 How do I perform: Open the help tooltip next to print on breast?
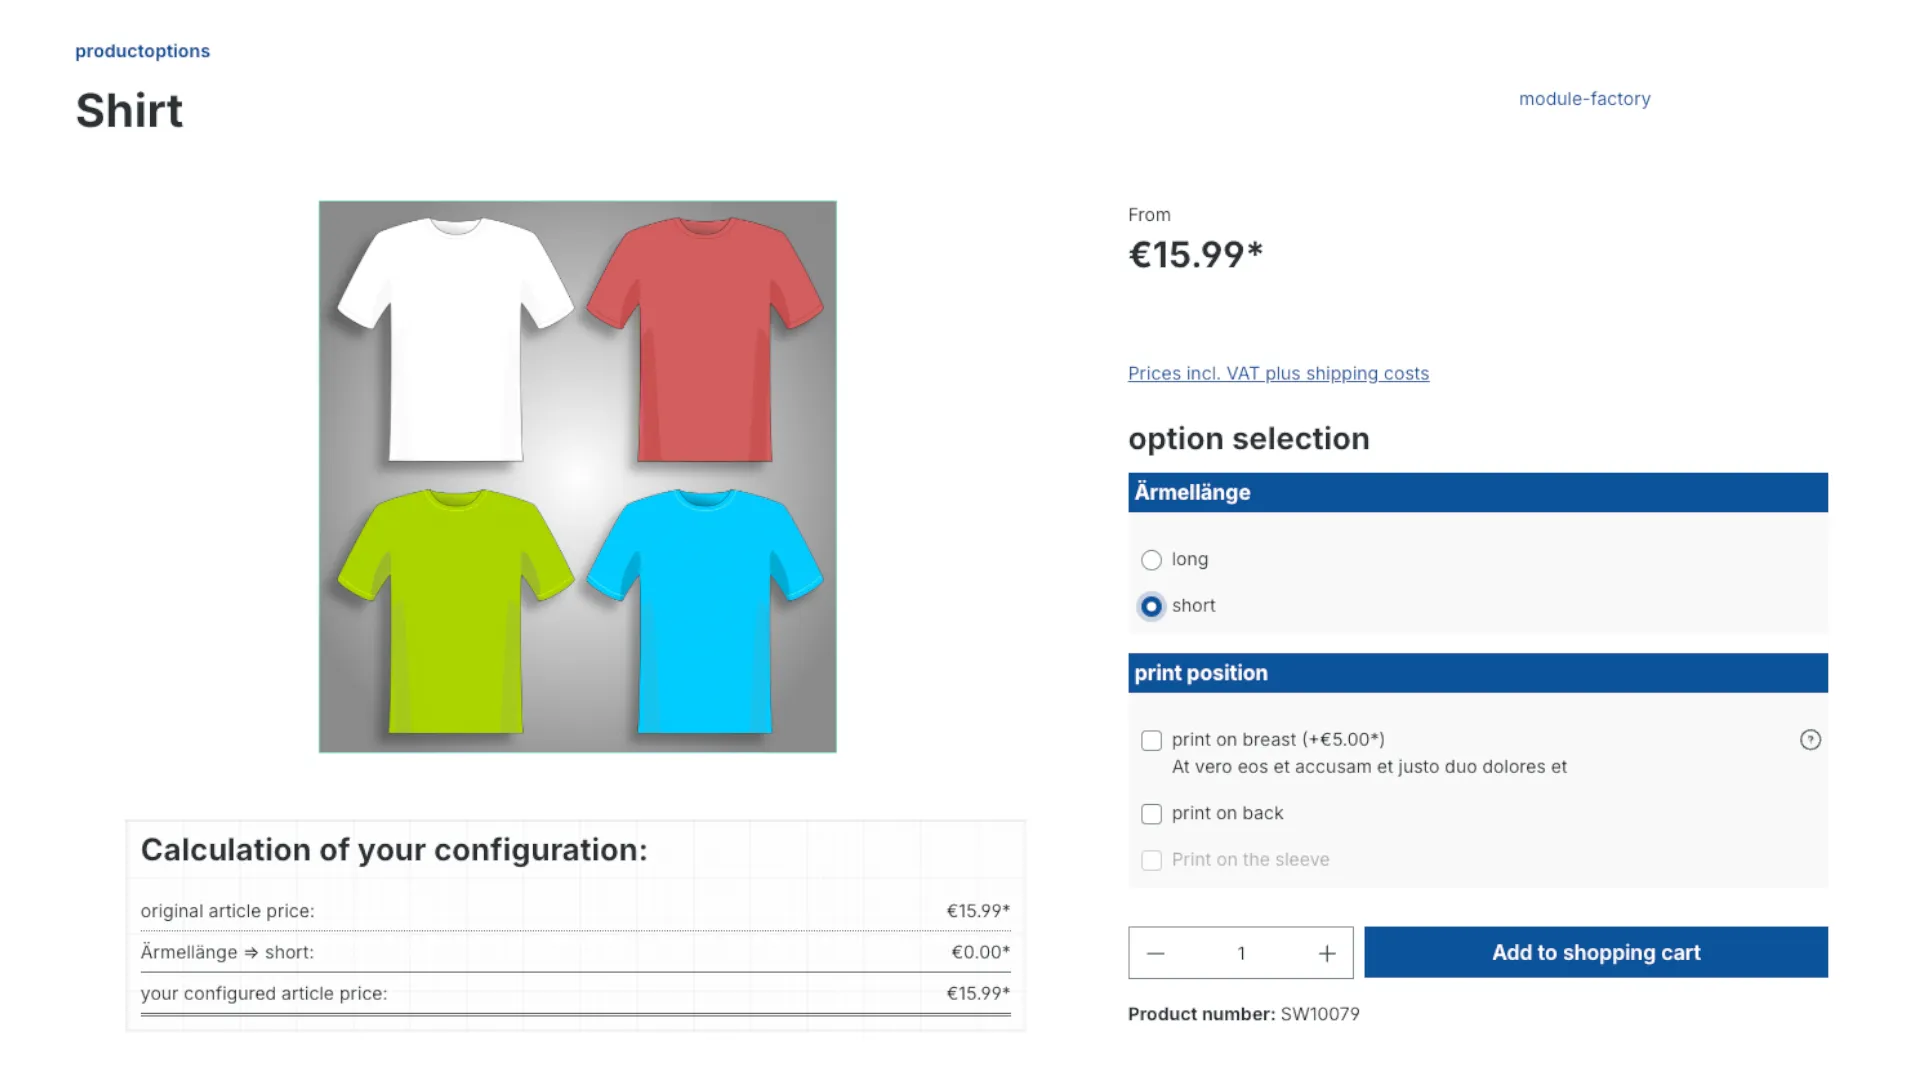(1811, 740)
